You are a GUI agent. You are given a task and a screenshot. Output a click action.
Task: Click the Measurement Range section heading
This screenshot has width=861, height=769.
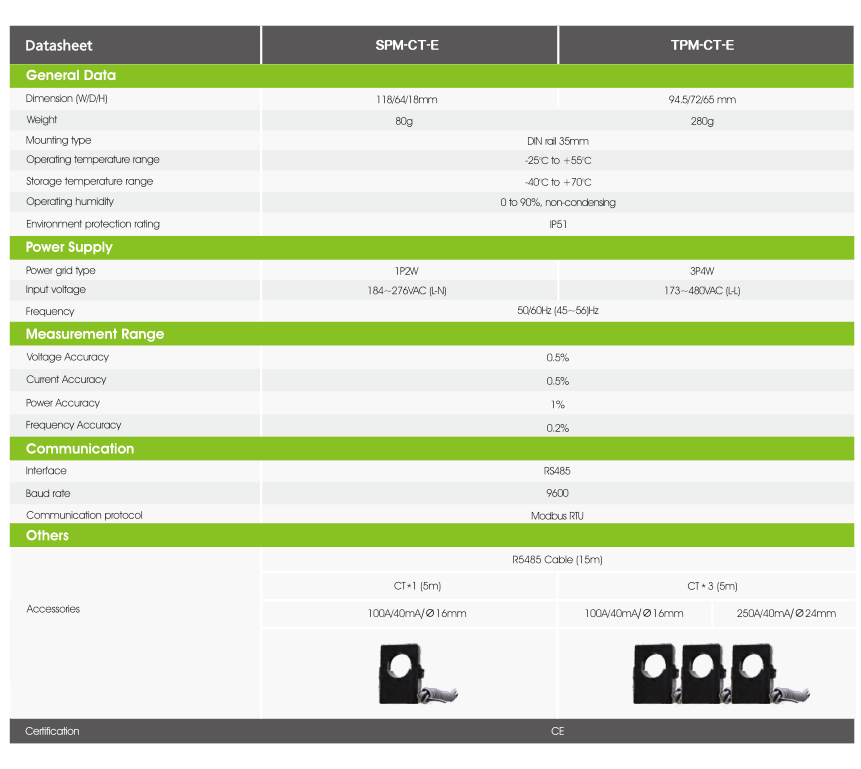coord(95,334)
